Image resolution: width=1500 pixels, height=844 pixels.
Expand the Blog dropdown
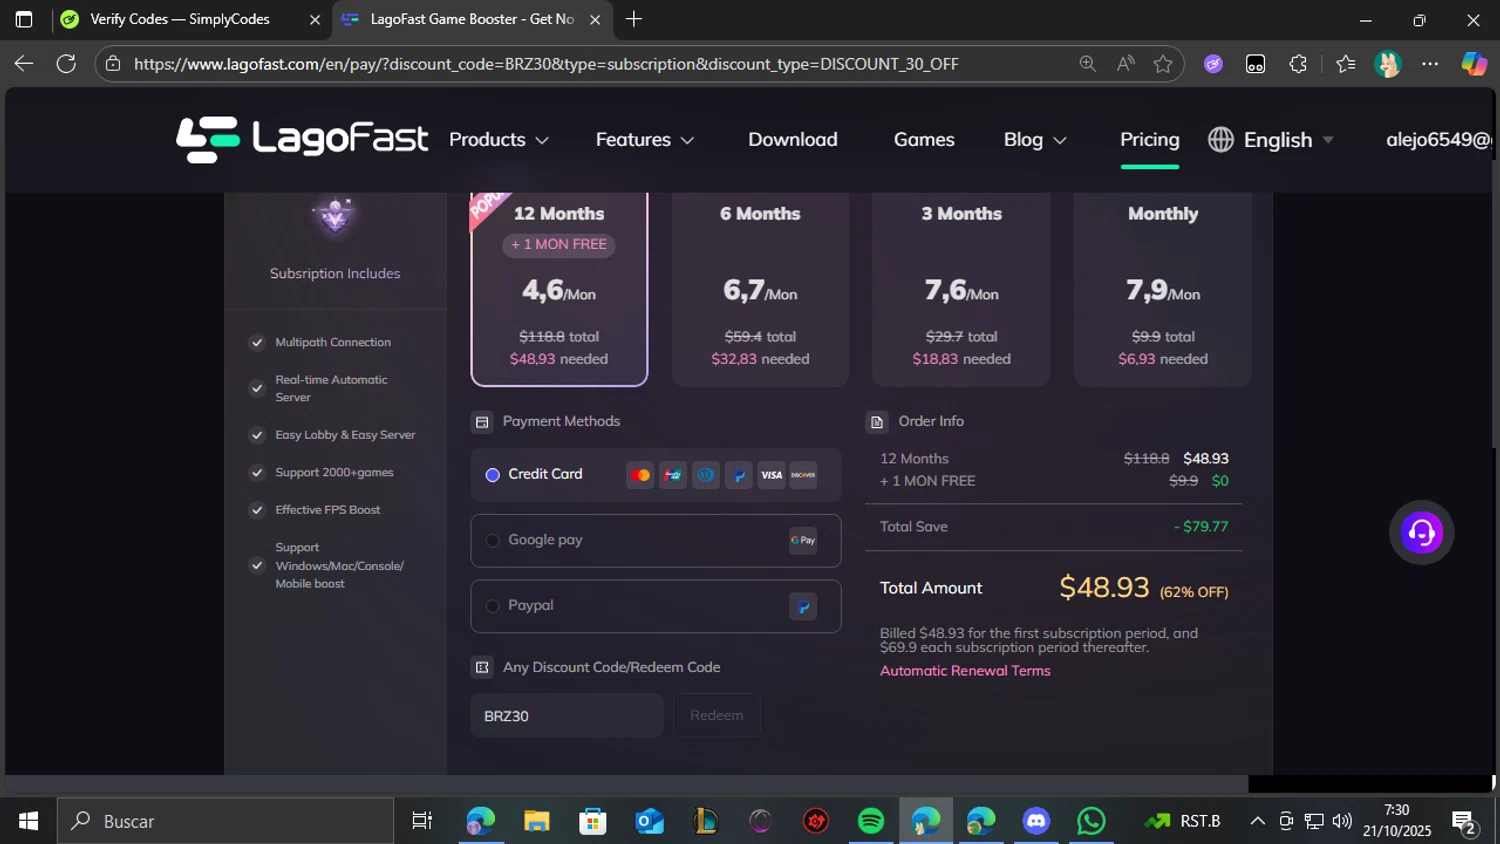(1035, 140)
